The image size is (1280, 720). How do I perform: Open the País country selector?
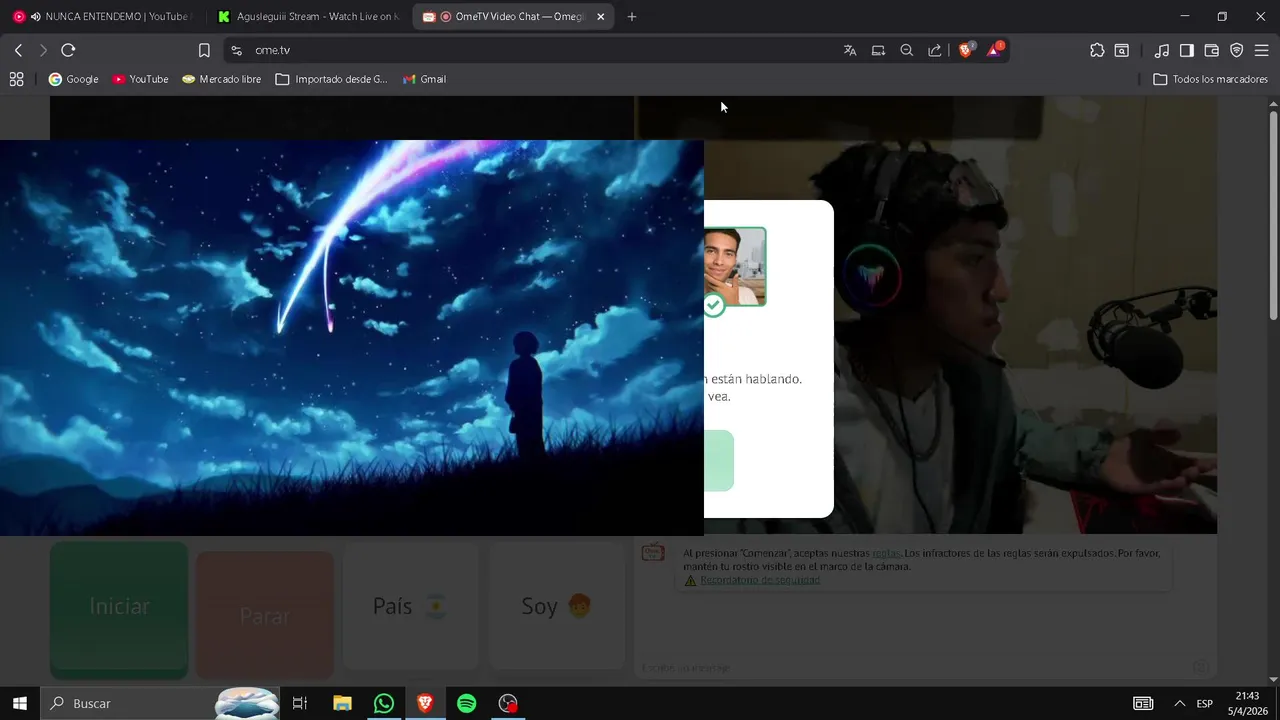click(x=411, y=606)
